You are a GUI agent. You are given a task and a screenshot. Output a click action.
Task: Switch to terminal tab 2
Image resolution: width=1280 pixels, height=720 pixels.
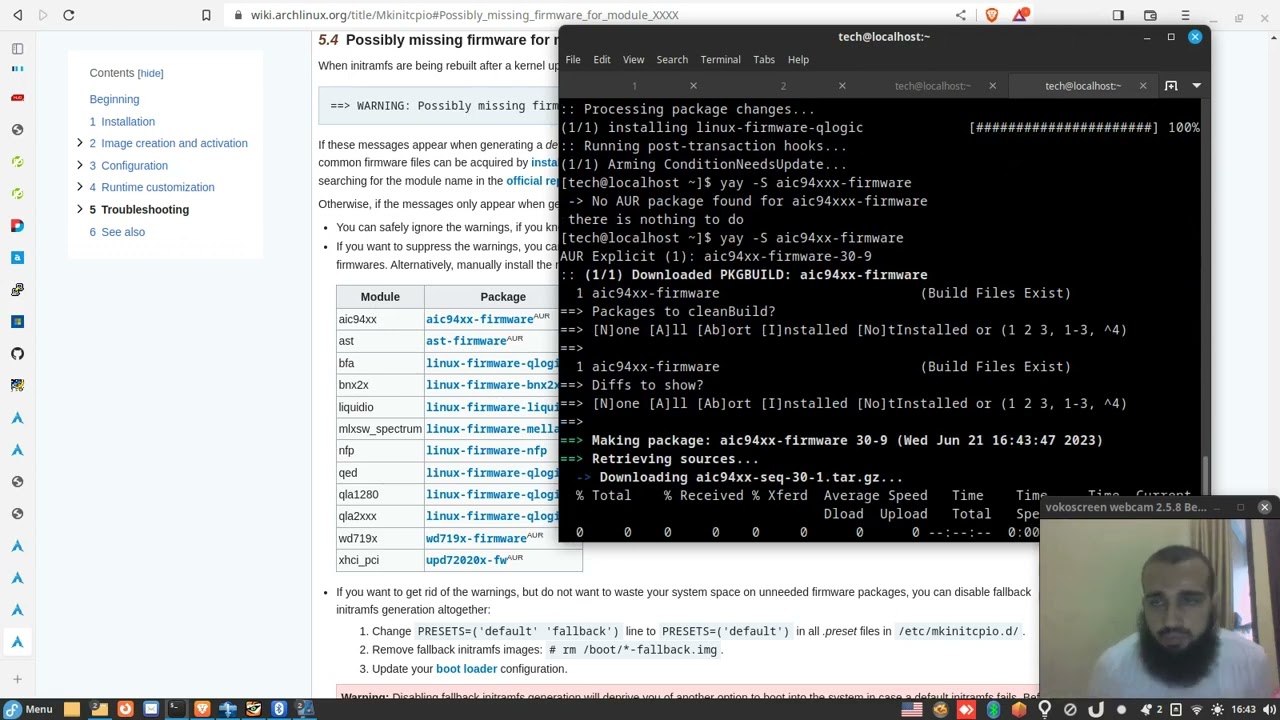click(x=783, y=86)
